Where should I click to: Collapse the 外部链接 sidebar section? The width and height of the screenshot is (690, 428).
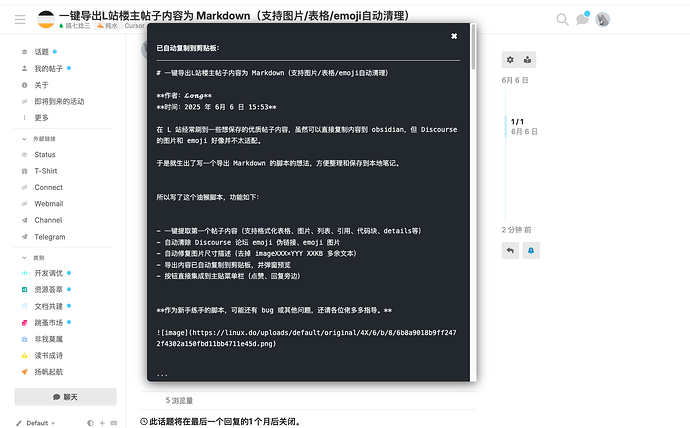coord(40,139)
